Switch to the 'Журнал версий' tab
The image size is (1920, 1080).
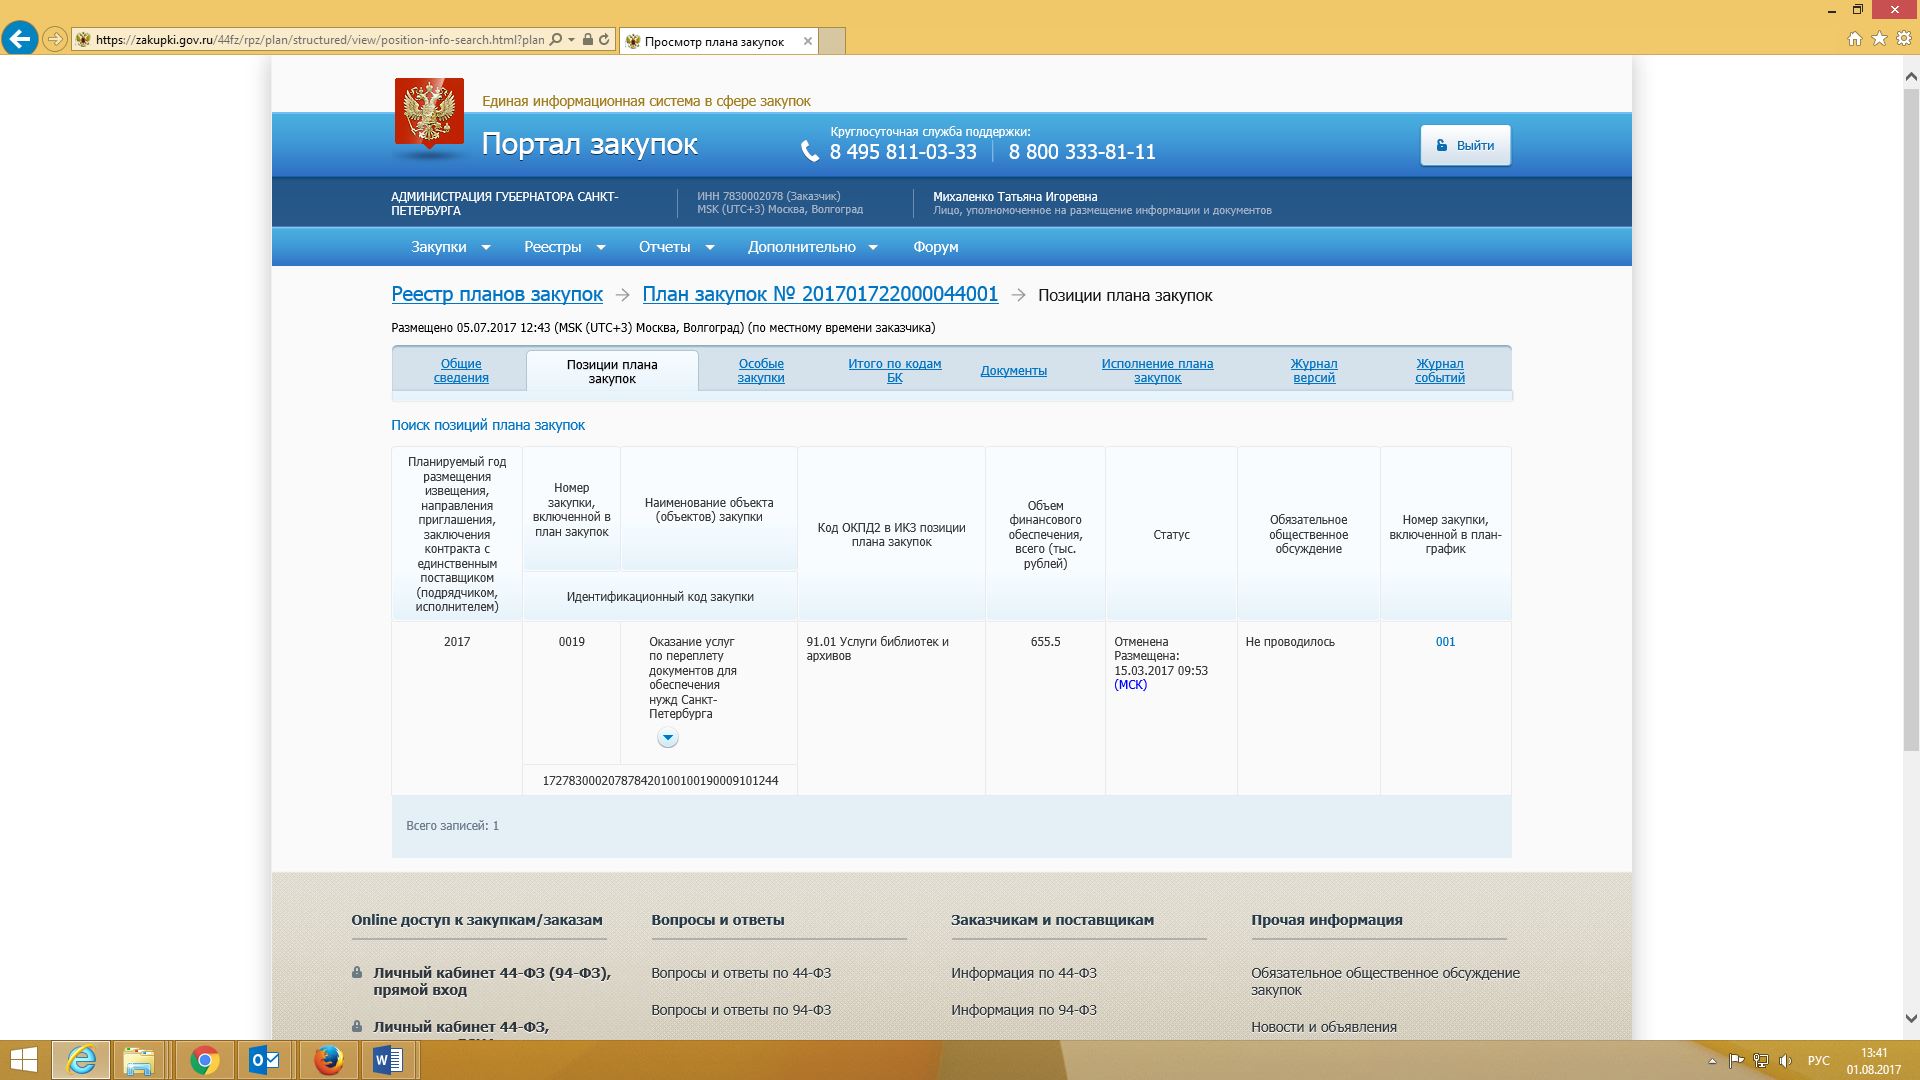[x=1314, y=370]
